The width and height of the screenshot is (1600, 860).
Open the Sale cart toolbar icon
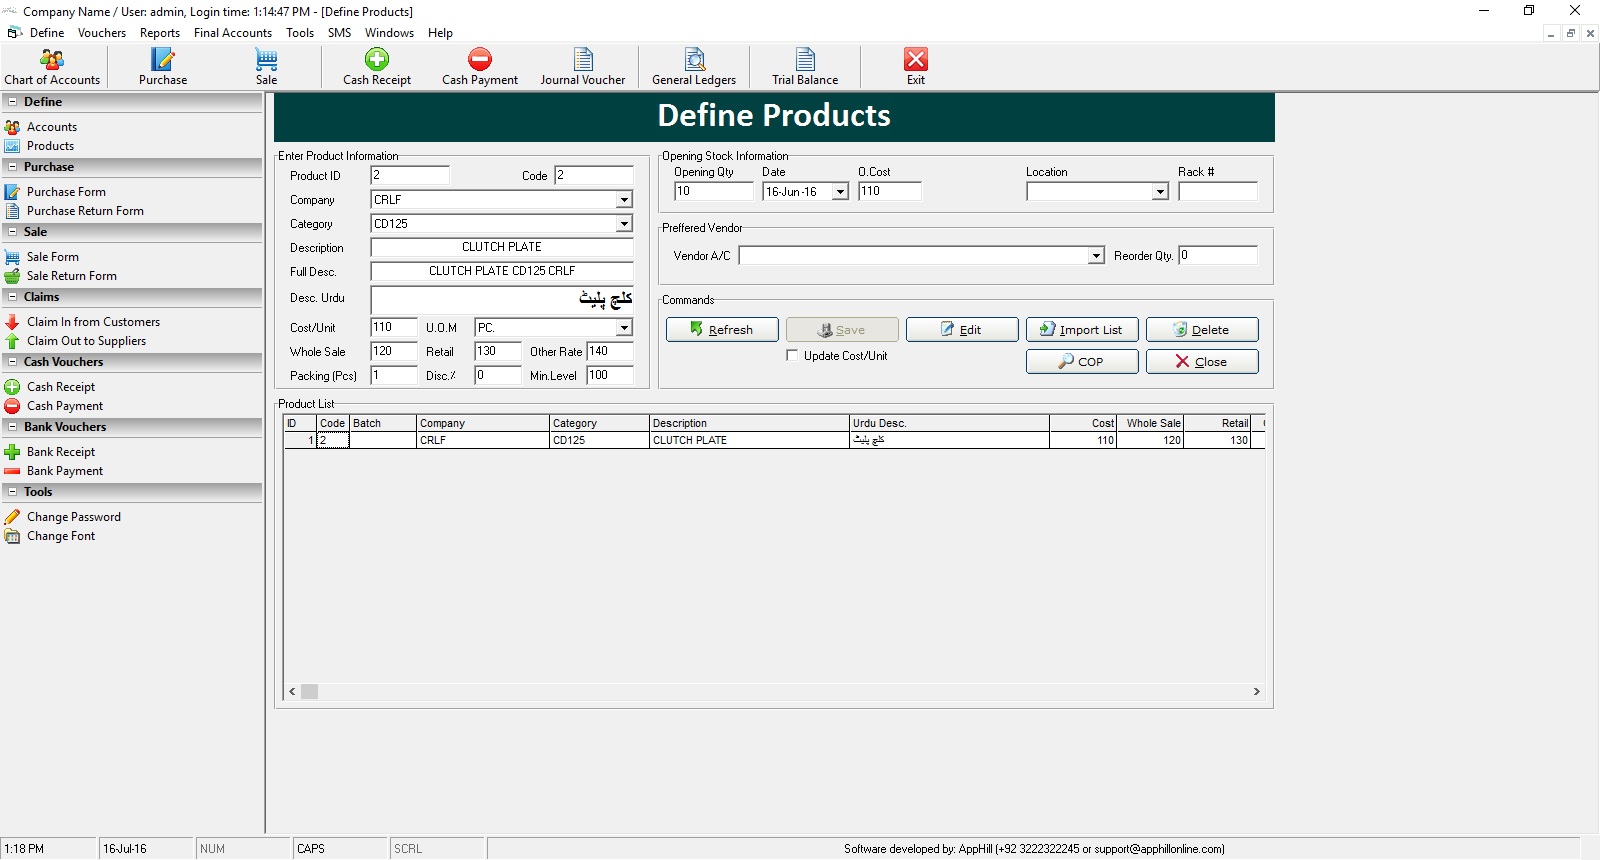click(x=266, y=67)
